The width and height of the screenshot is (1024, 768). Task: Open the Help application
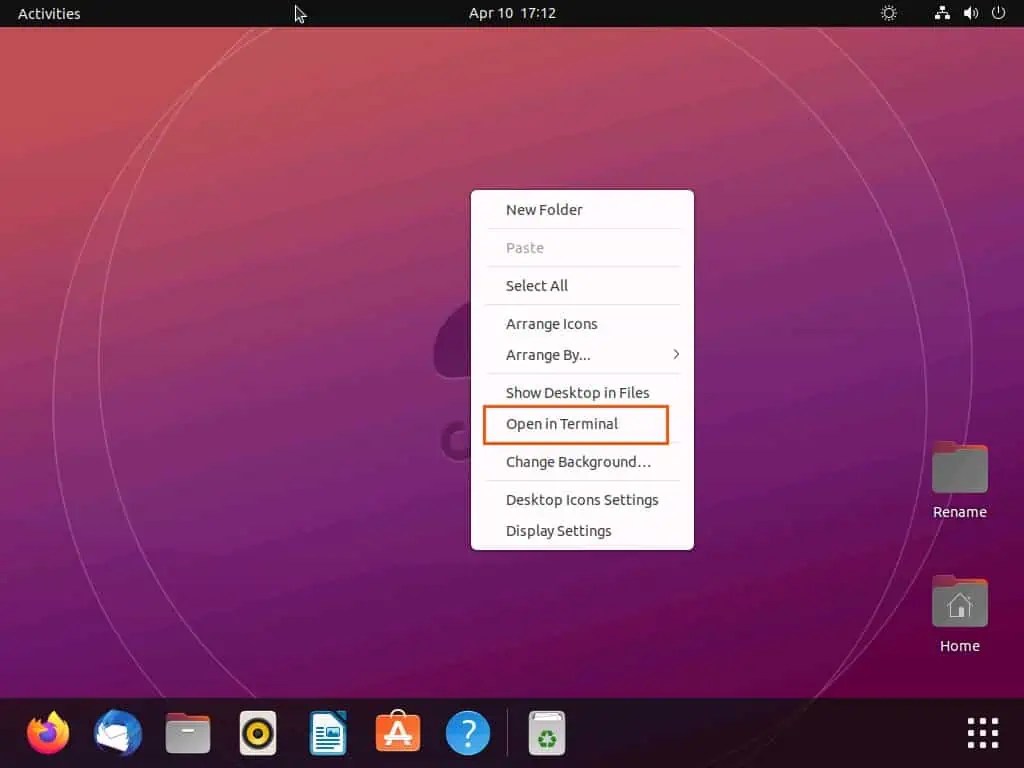tap(467, 732)
